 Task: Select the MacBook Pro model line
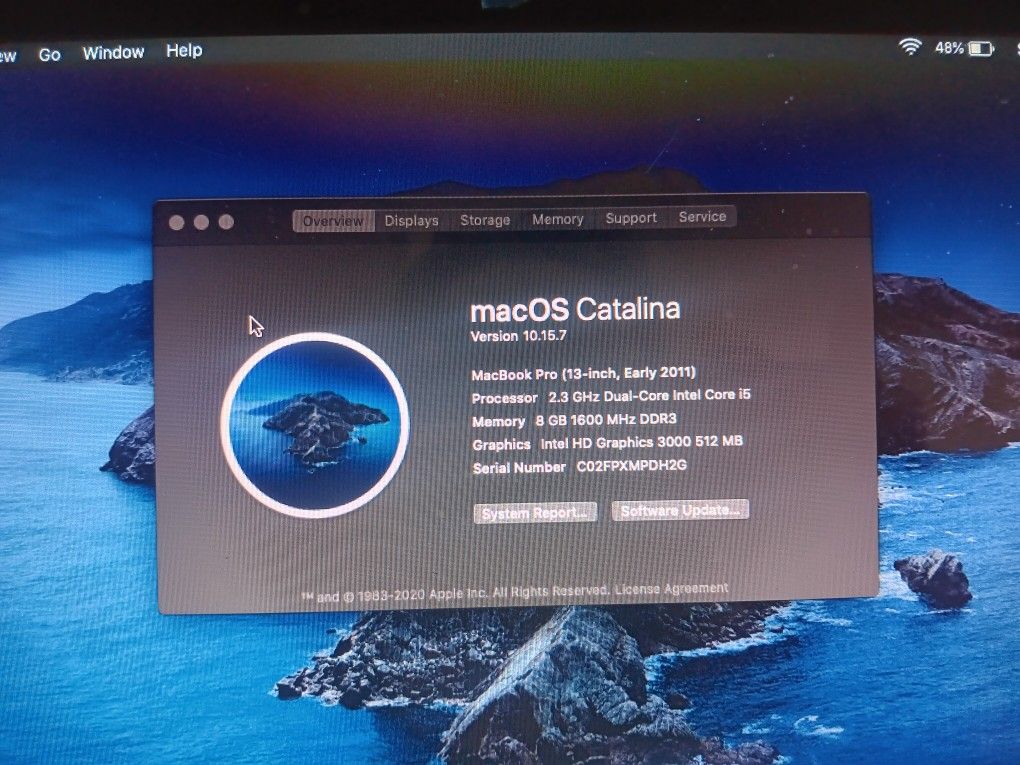(x=584, y=373)
